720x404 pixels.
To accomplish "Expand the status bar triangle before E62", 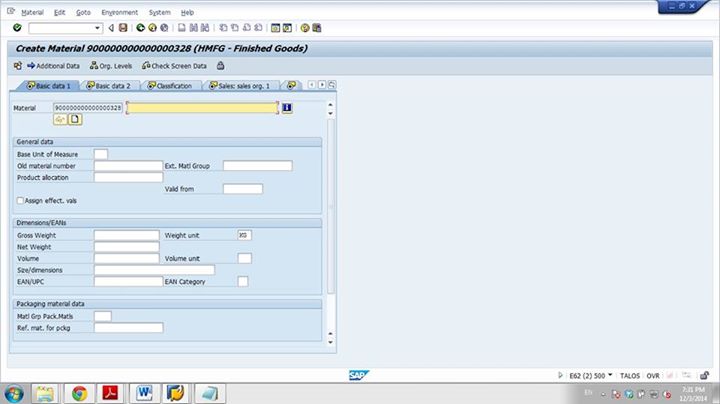I will pos(560,376).
